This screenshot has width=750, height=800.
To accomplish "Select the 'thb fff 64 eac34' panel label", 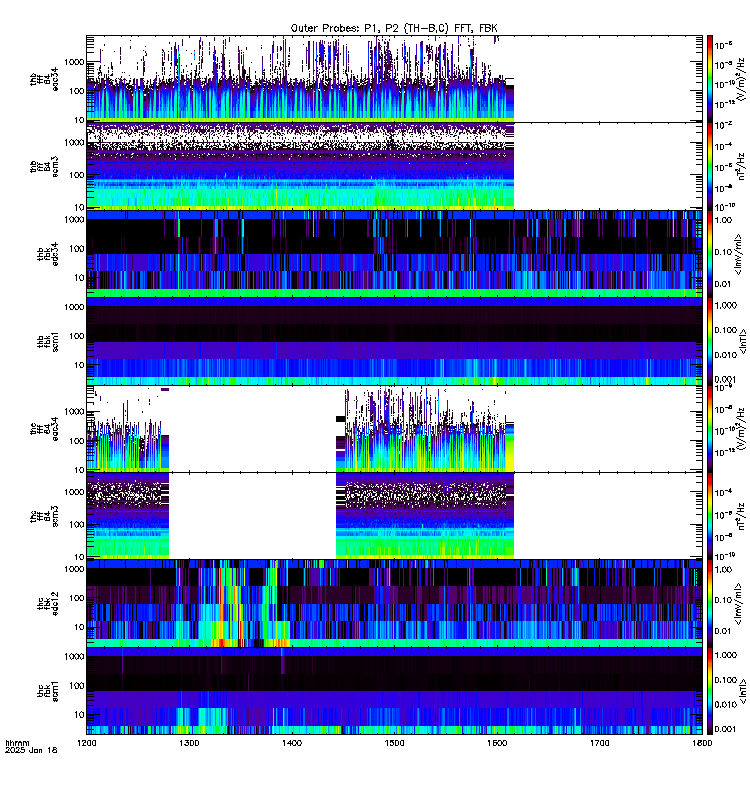I will (x=44, y=80).
